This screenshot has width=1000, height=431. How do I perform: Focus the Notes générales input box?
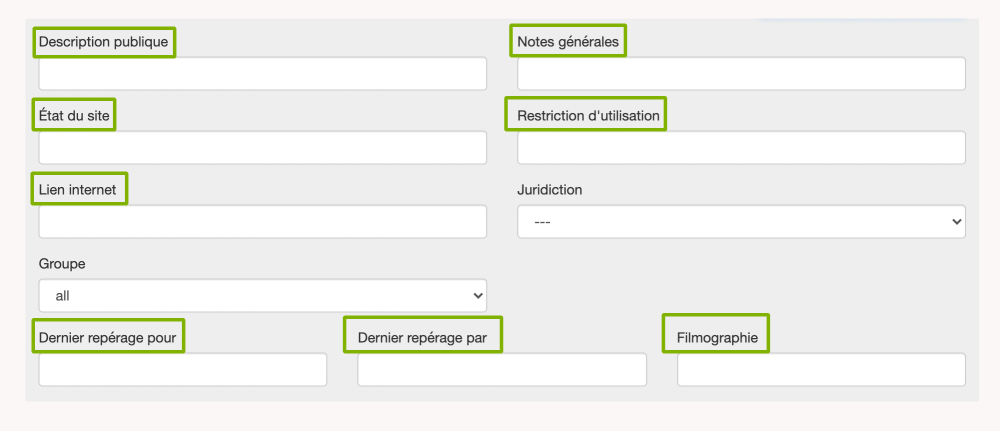click(x=741, y=74)
